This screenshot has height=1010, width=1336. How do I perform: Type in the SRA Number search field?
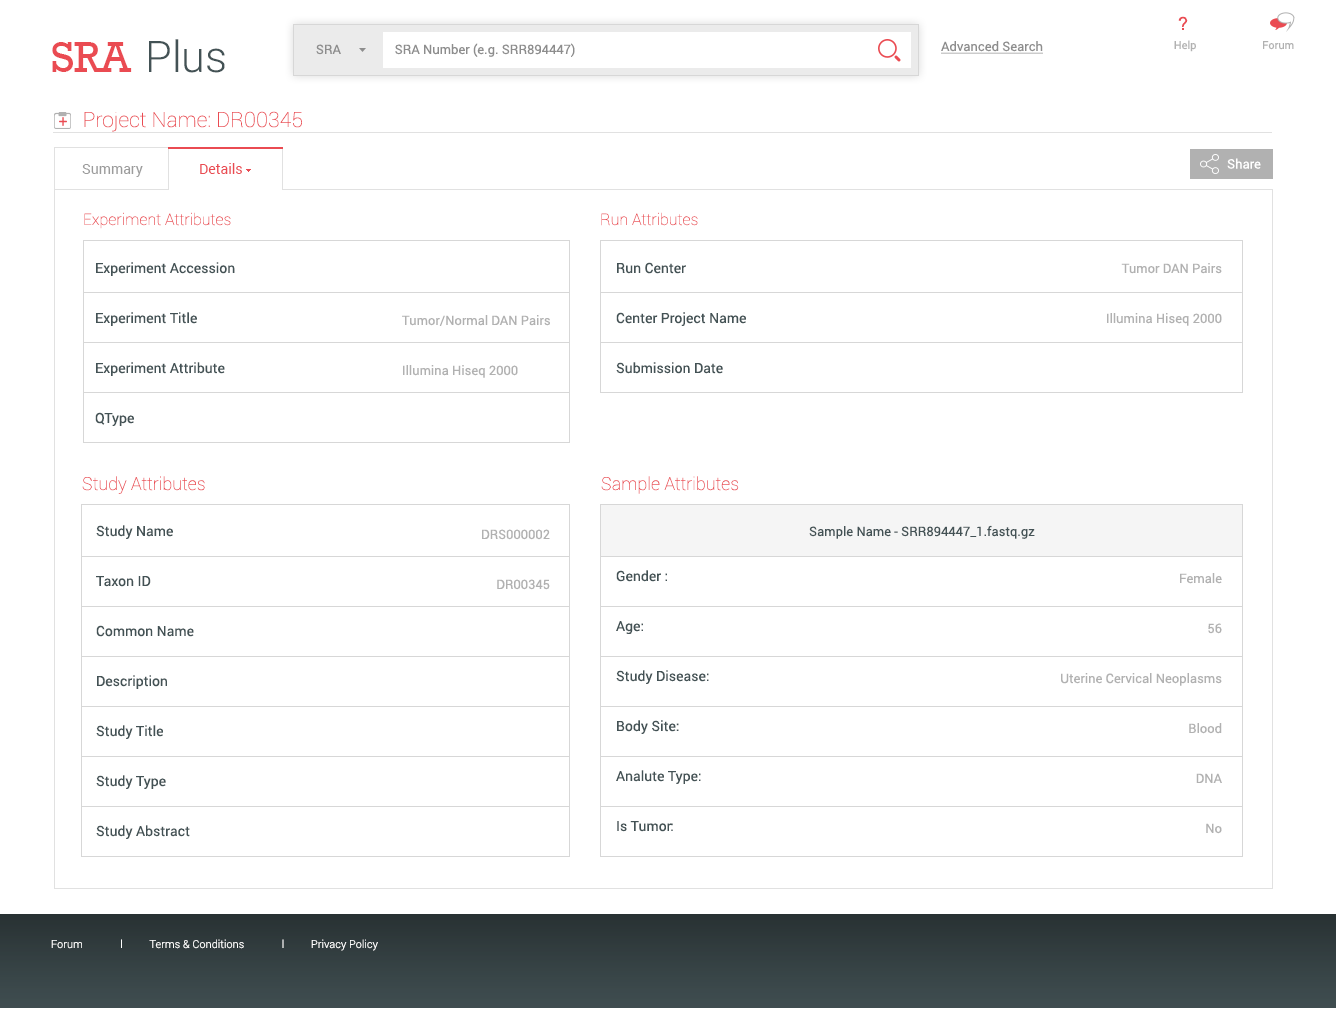coord(625,50)
